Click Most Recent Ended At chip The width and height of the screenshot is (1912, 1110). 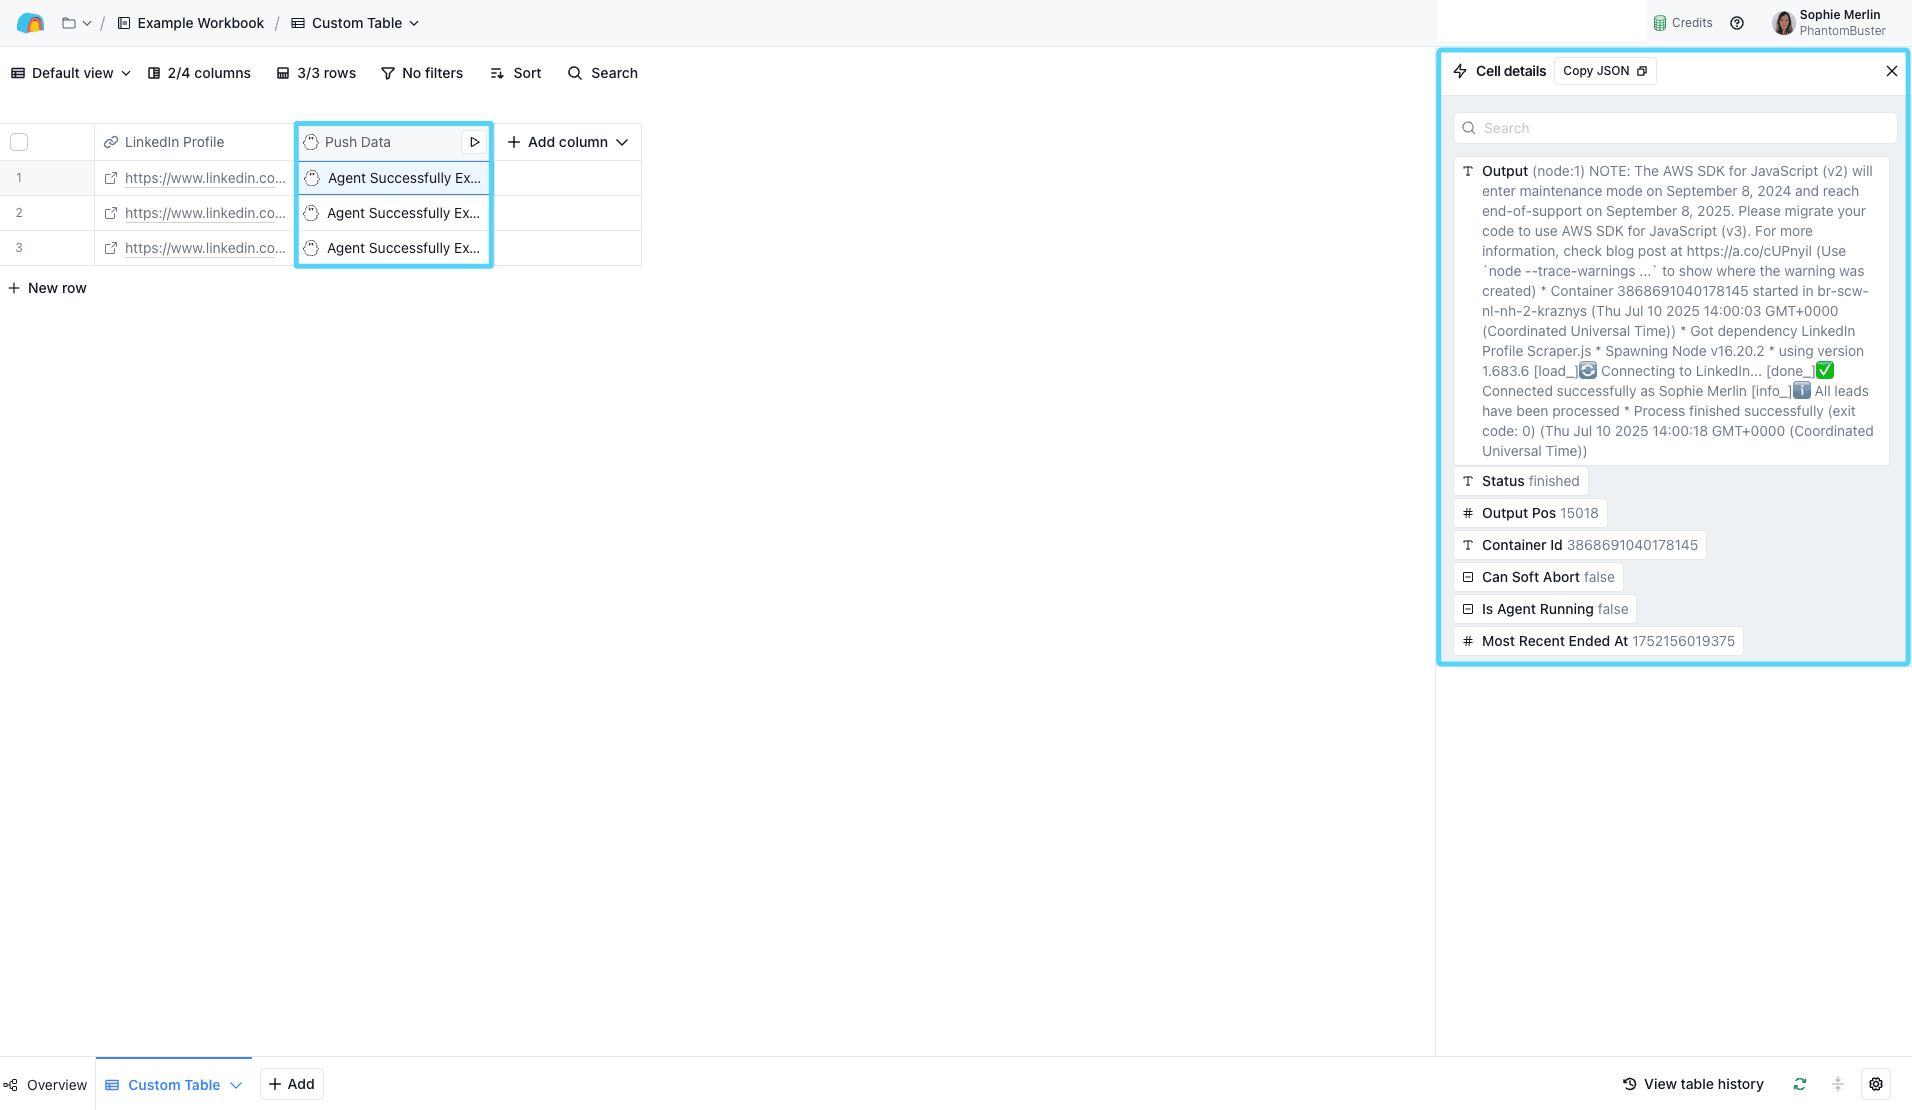tap(1598, 641)
